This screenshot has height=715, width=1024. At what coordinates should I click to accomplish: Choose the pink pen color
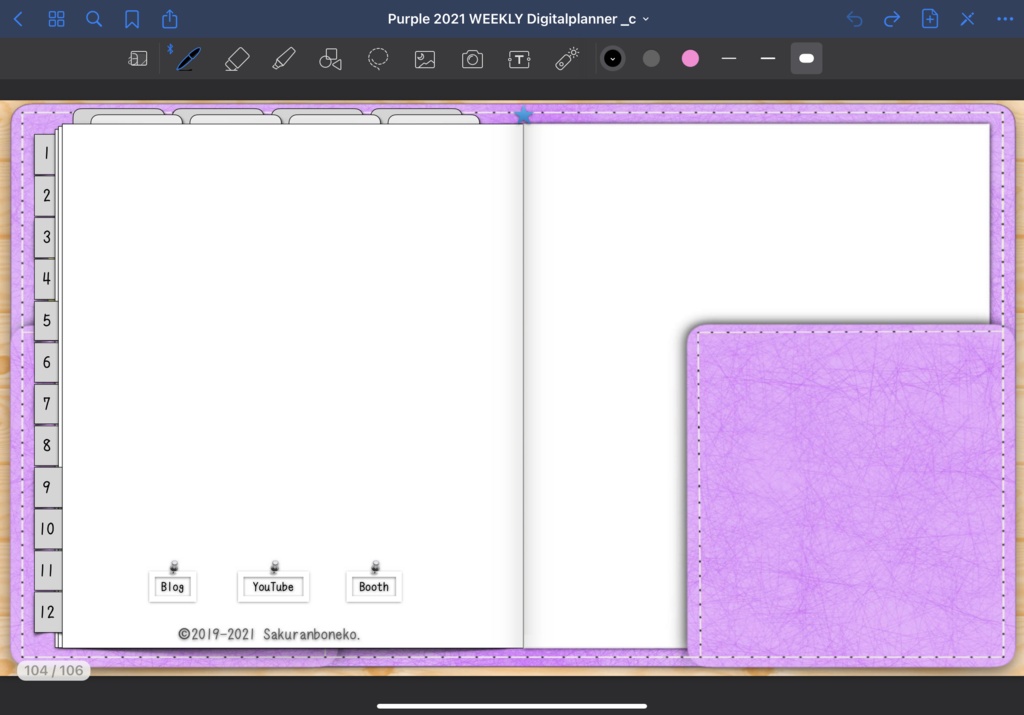tap(690, 59)
